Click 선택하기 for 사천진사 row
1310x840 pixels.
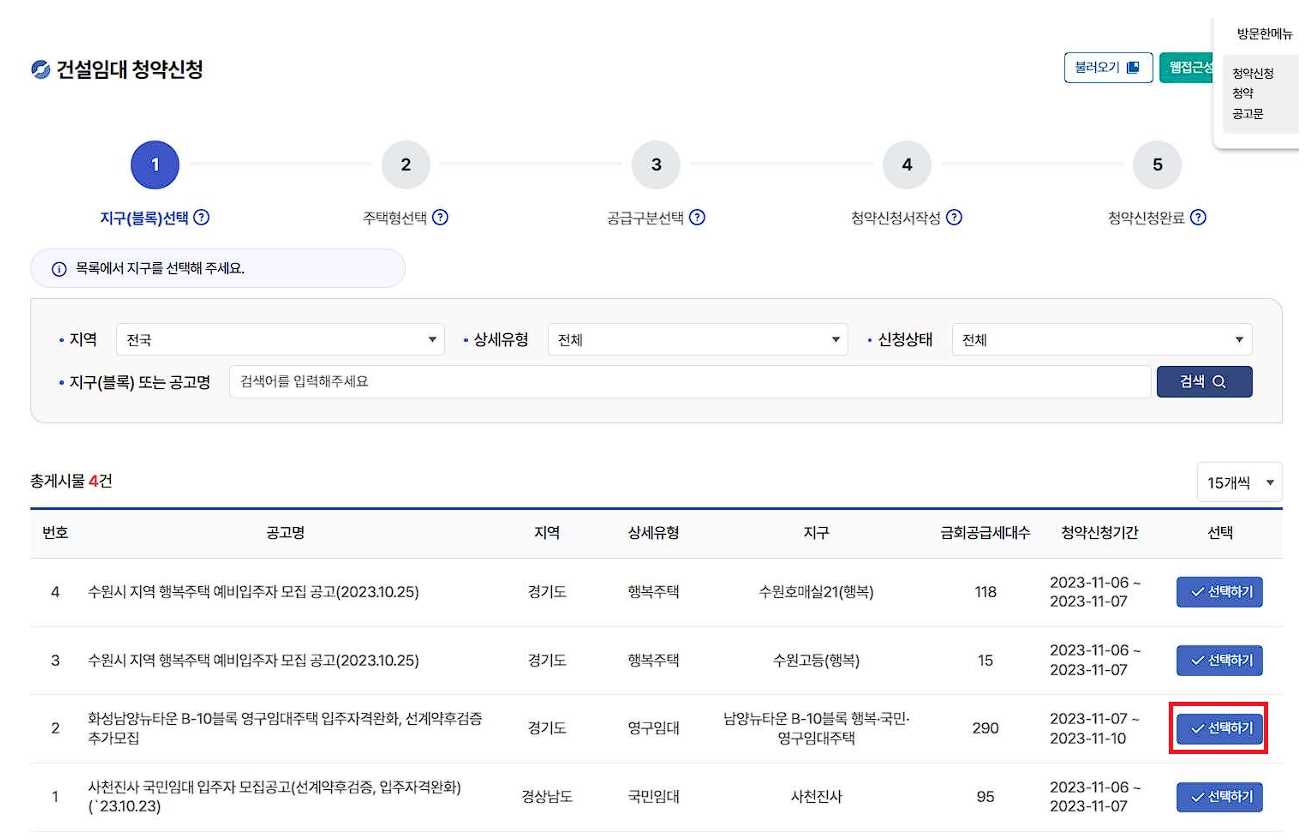(1220, 797)
